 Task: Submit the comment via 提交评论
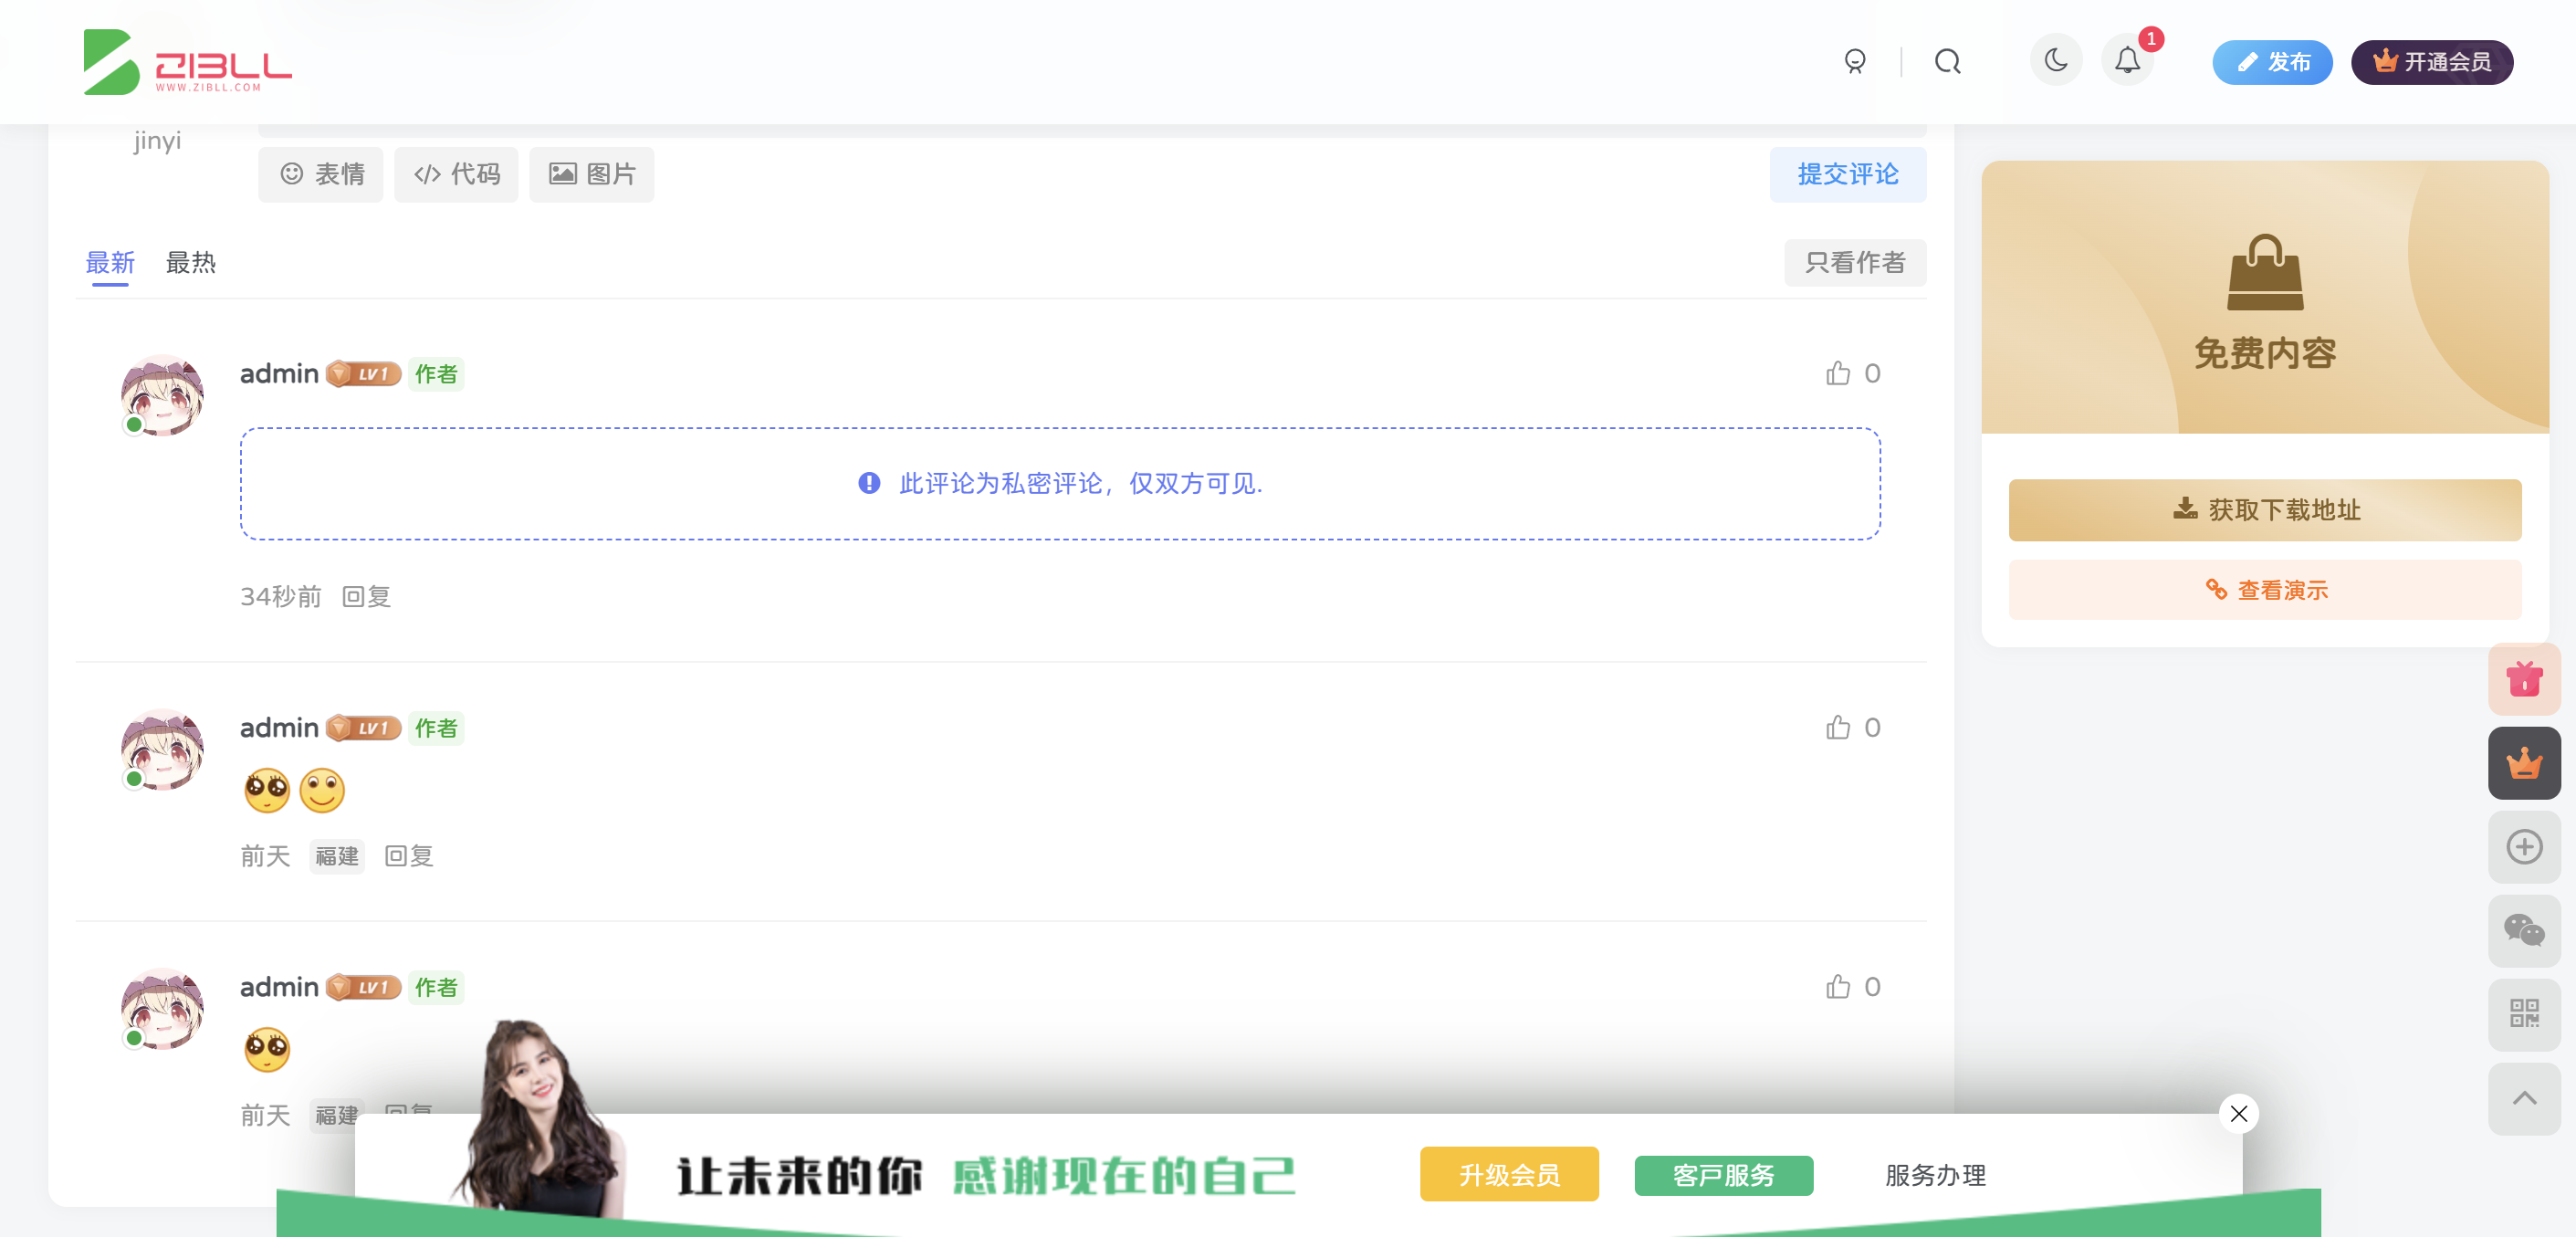click(x=1848, y=174)
